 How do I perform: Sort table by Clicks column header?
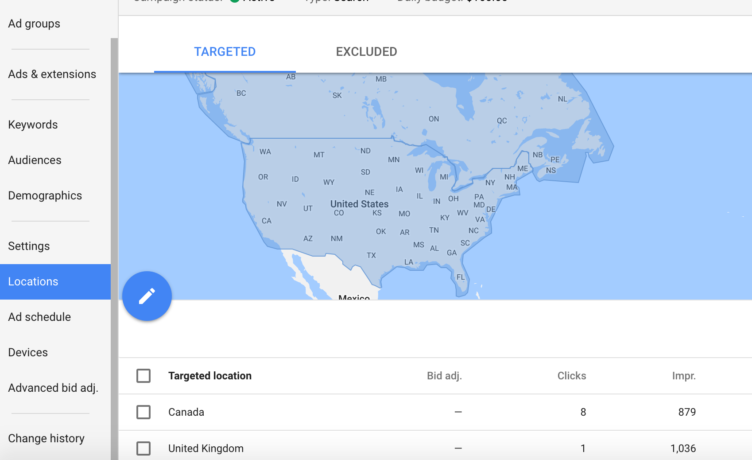click(571, 376)
